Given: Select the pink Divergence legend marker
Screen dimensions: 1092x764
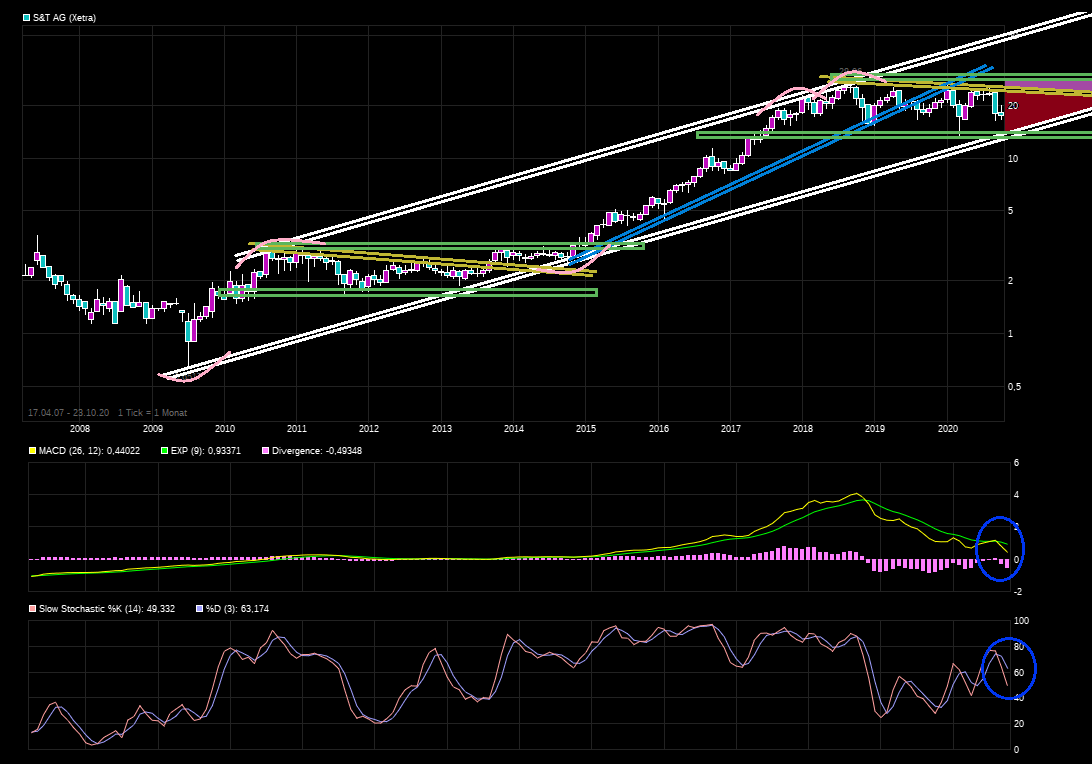Looking at the screenshot, I should pos(265,451).
